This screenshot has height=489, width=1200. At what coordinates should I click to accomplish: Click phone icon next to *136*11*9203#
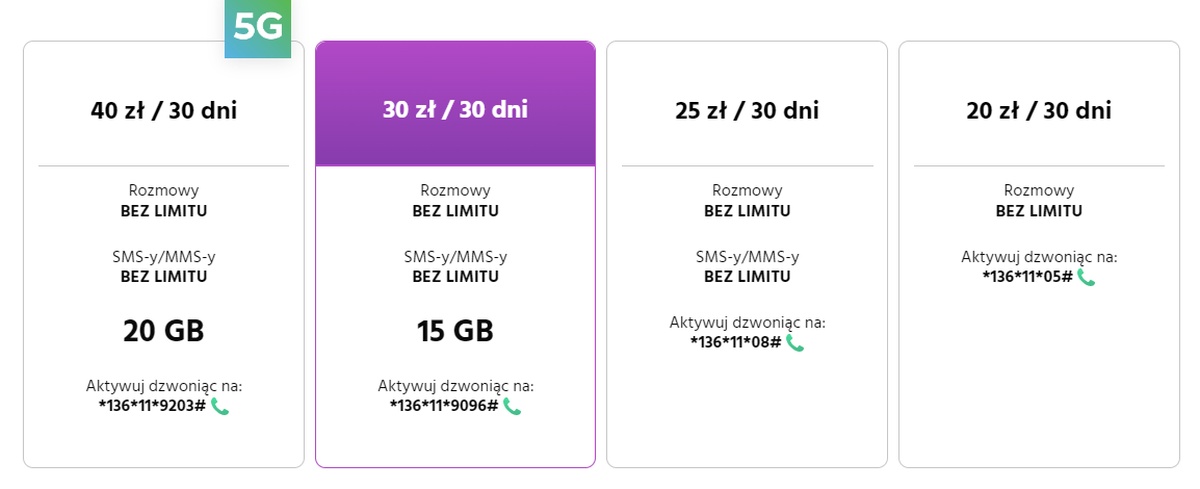(220, 406)
